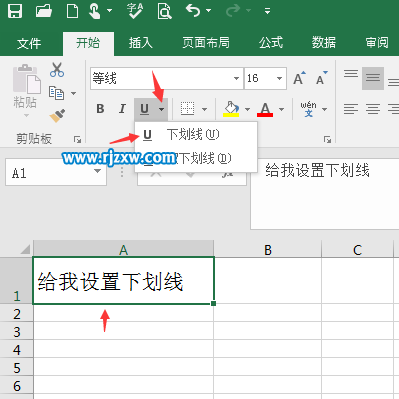Open fill color dropdown arrow

[247, 109]
